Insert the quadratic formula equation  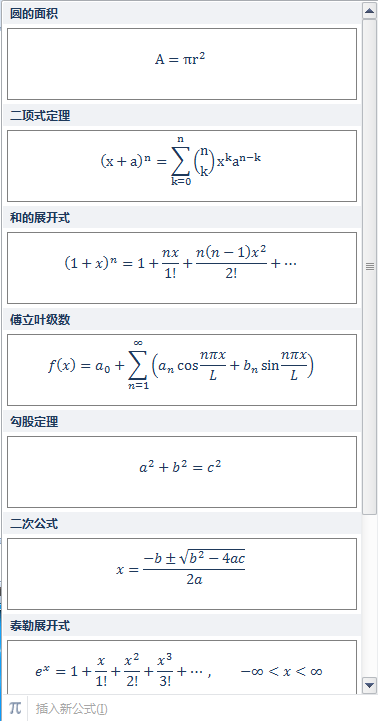tap(182, 574)
